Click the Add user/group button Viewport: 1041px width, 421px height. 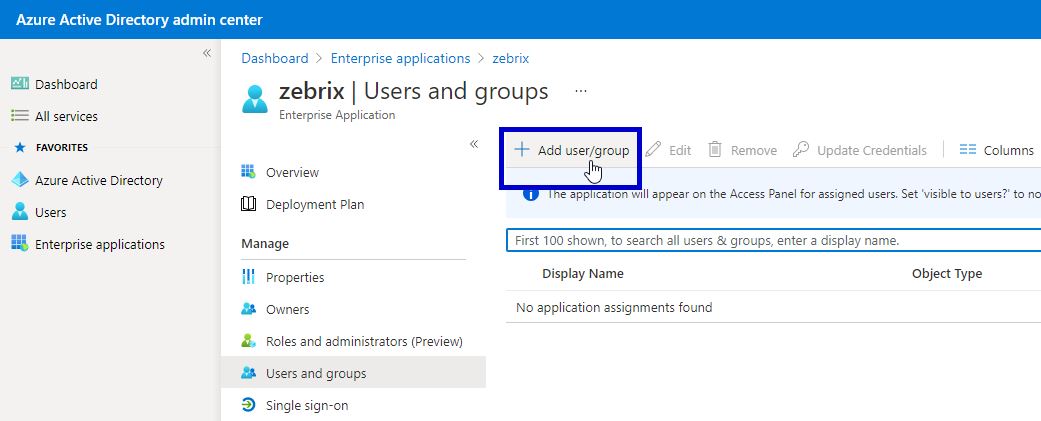[571, 150]
